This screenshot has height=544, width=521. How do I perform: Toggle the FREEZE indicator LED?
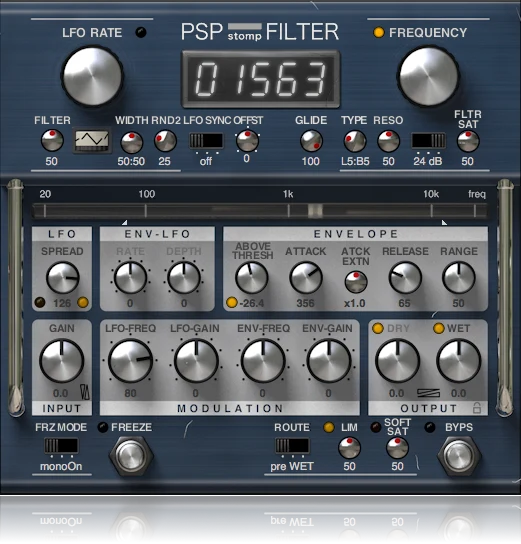(x=103, y=427)
